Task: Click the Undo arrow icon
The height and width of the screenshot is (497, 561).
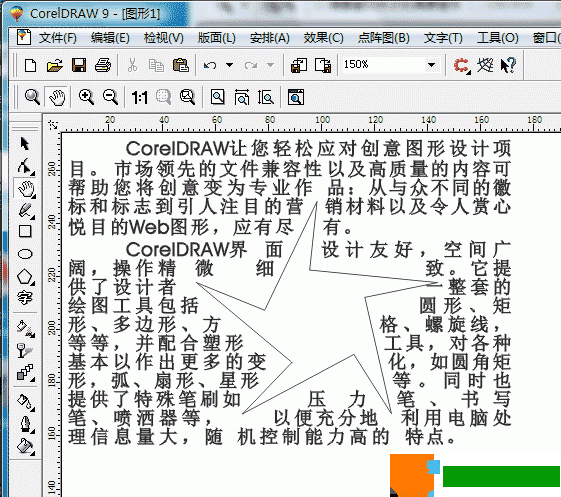Action: (x=210, y=65)
